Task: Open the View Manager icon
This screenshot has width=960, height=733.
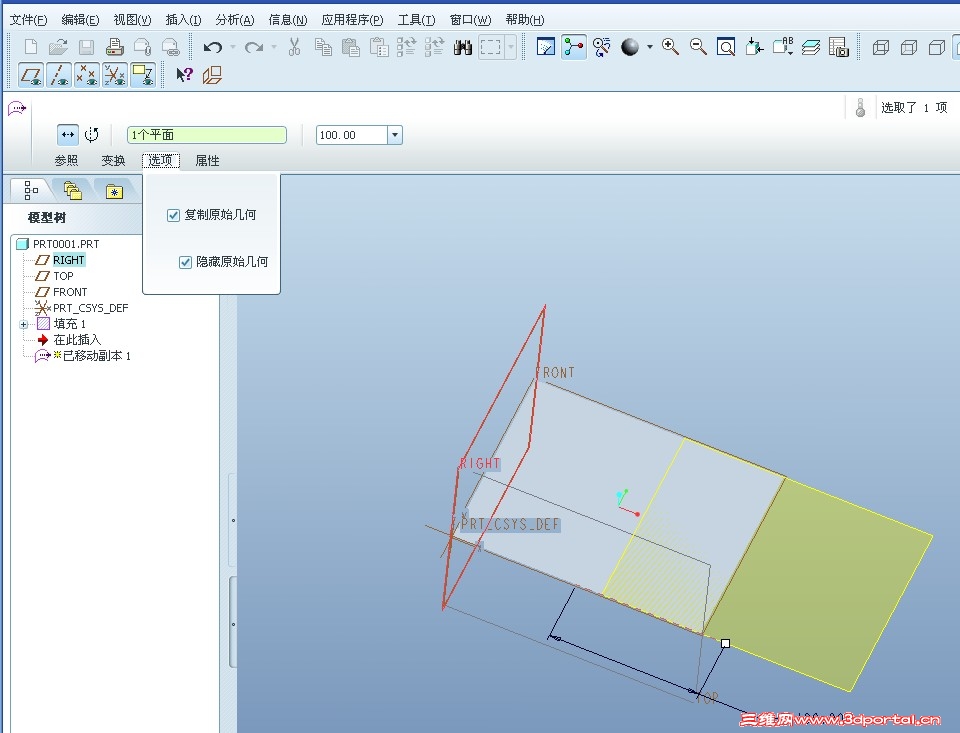Action: click(839, 47)
